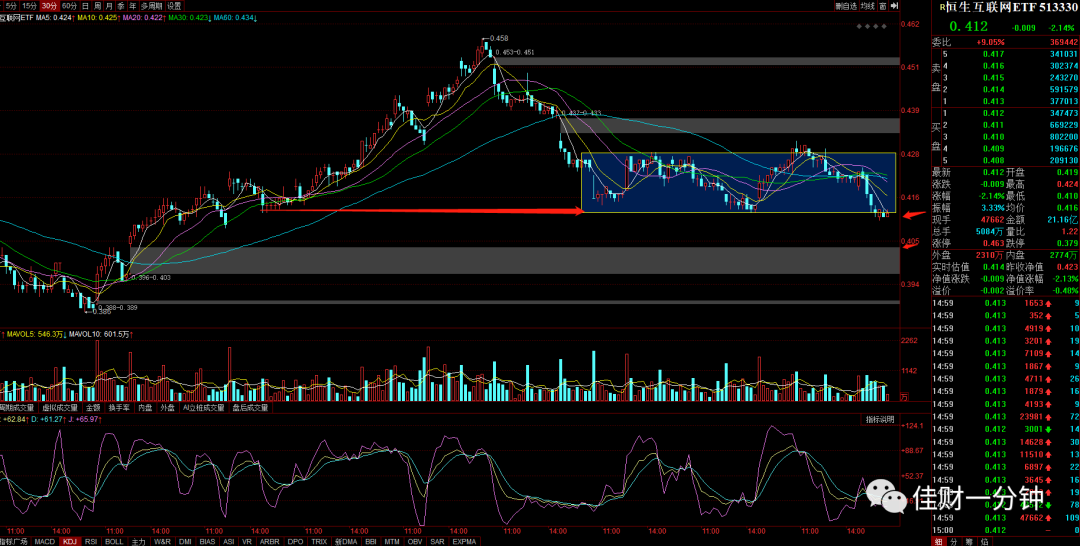Open 指标说明 indicator explanation
Screen dimensions: 1080x546
coord(880,419)
